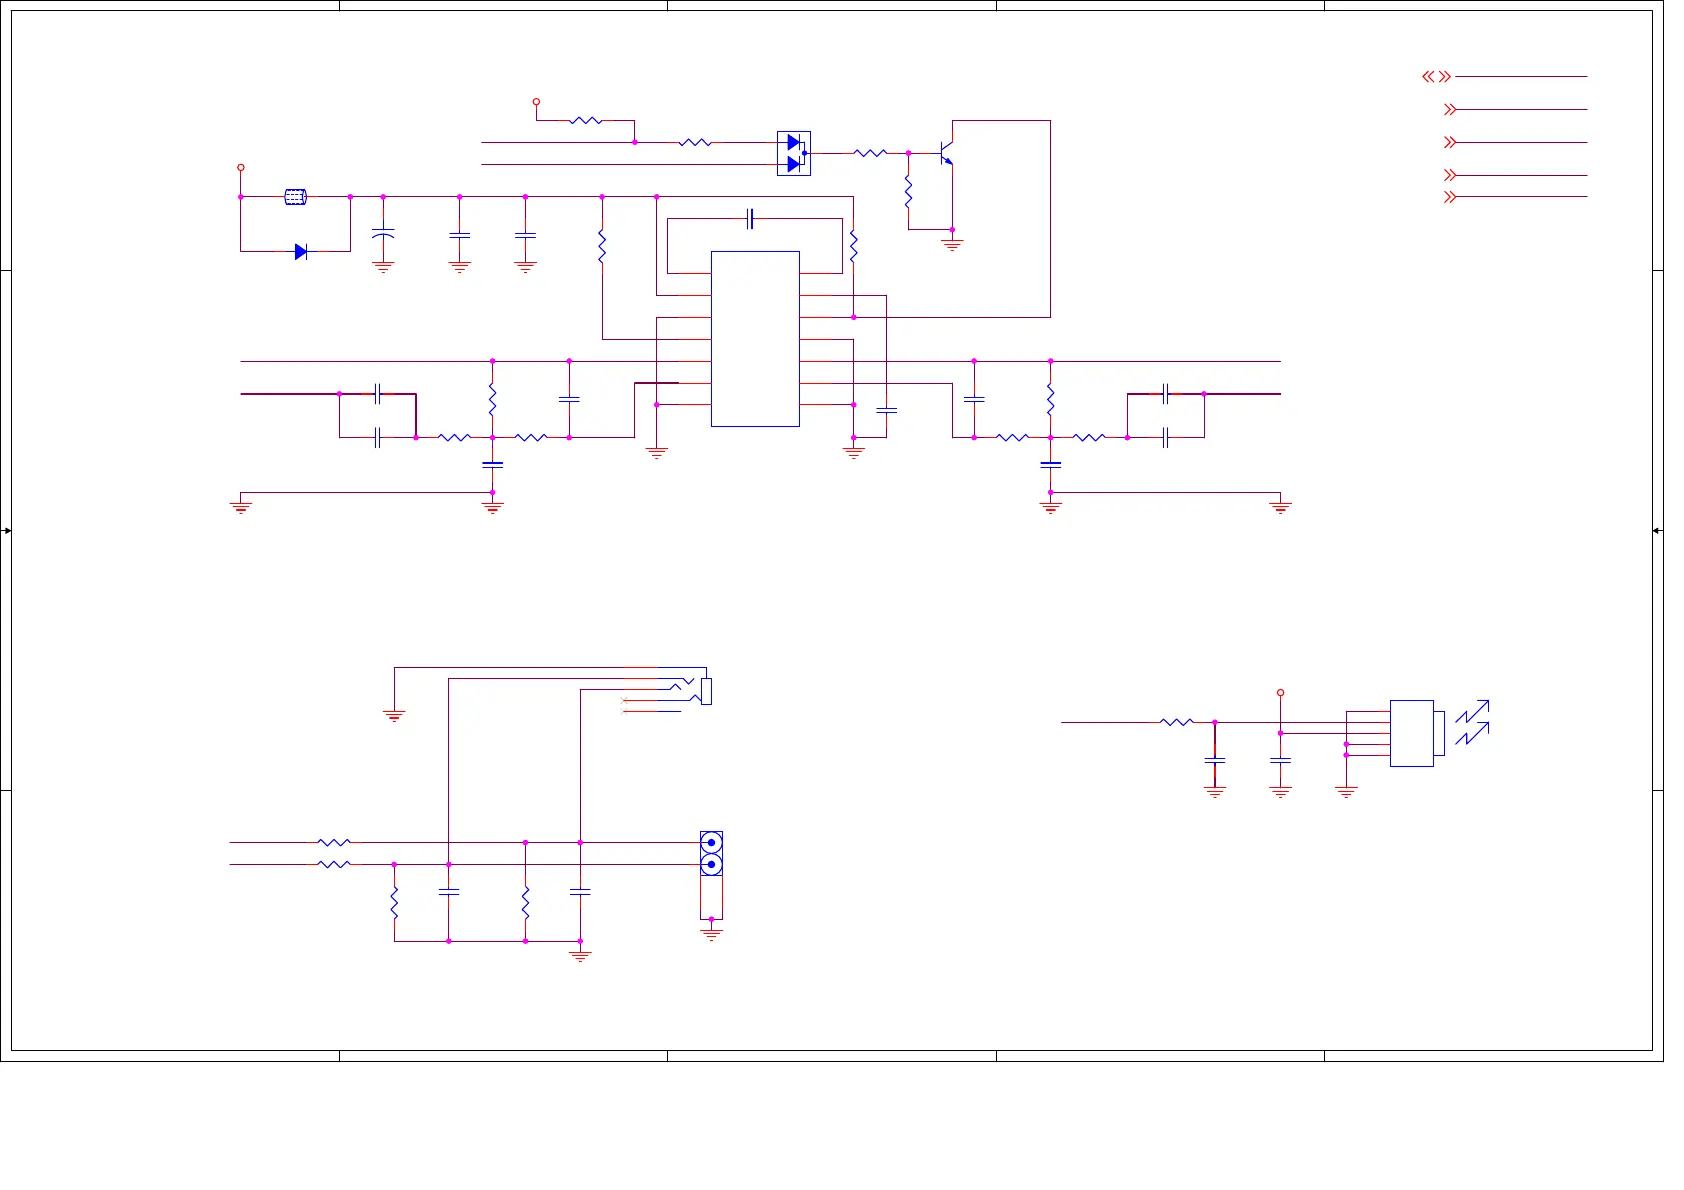This screenshot has width=1684, height=1190.
Task: Click the power node above the IR receiver
Action: coord(1280,693)
